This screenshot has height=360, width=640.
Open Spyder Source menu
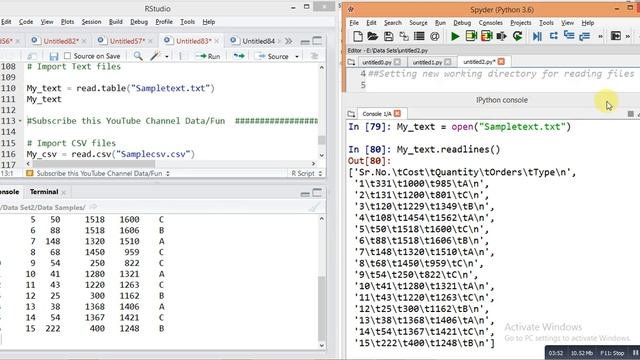point(418,23)
